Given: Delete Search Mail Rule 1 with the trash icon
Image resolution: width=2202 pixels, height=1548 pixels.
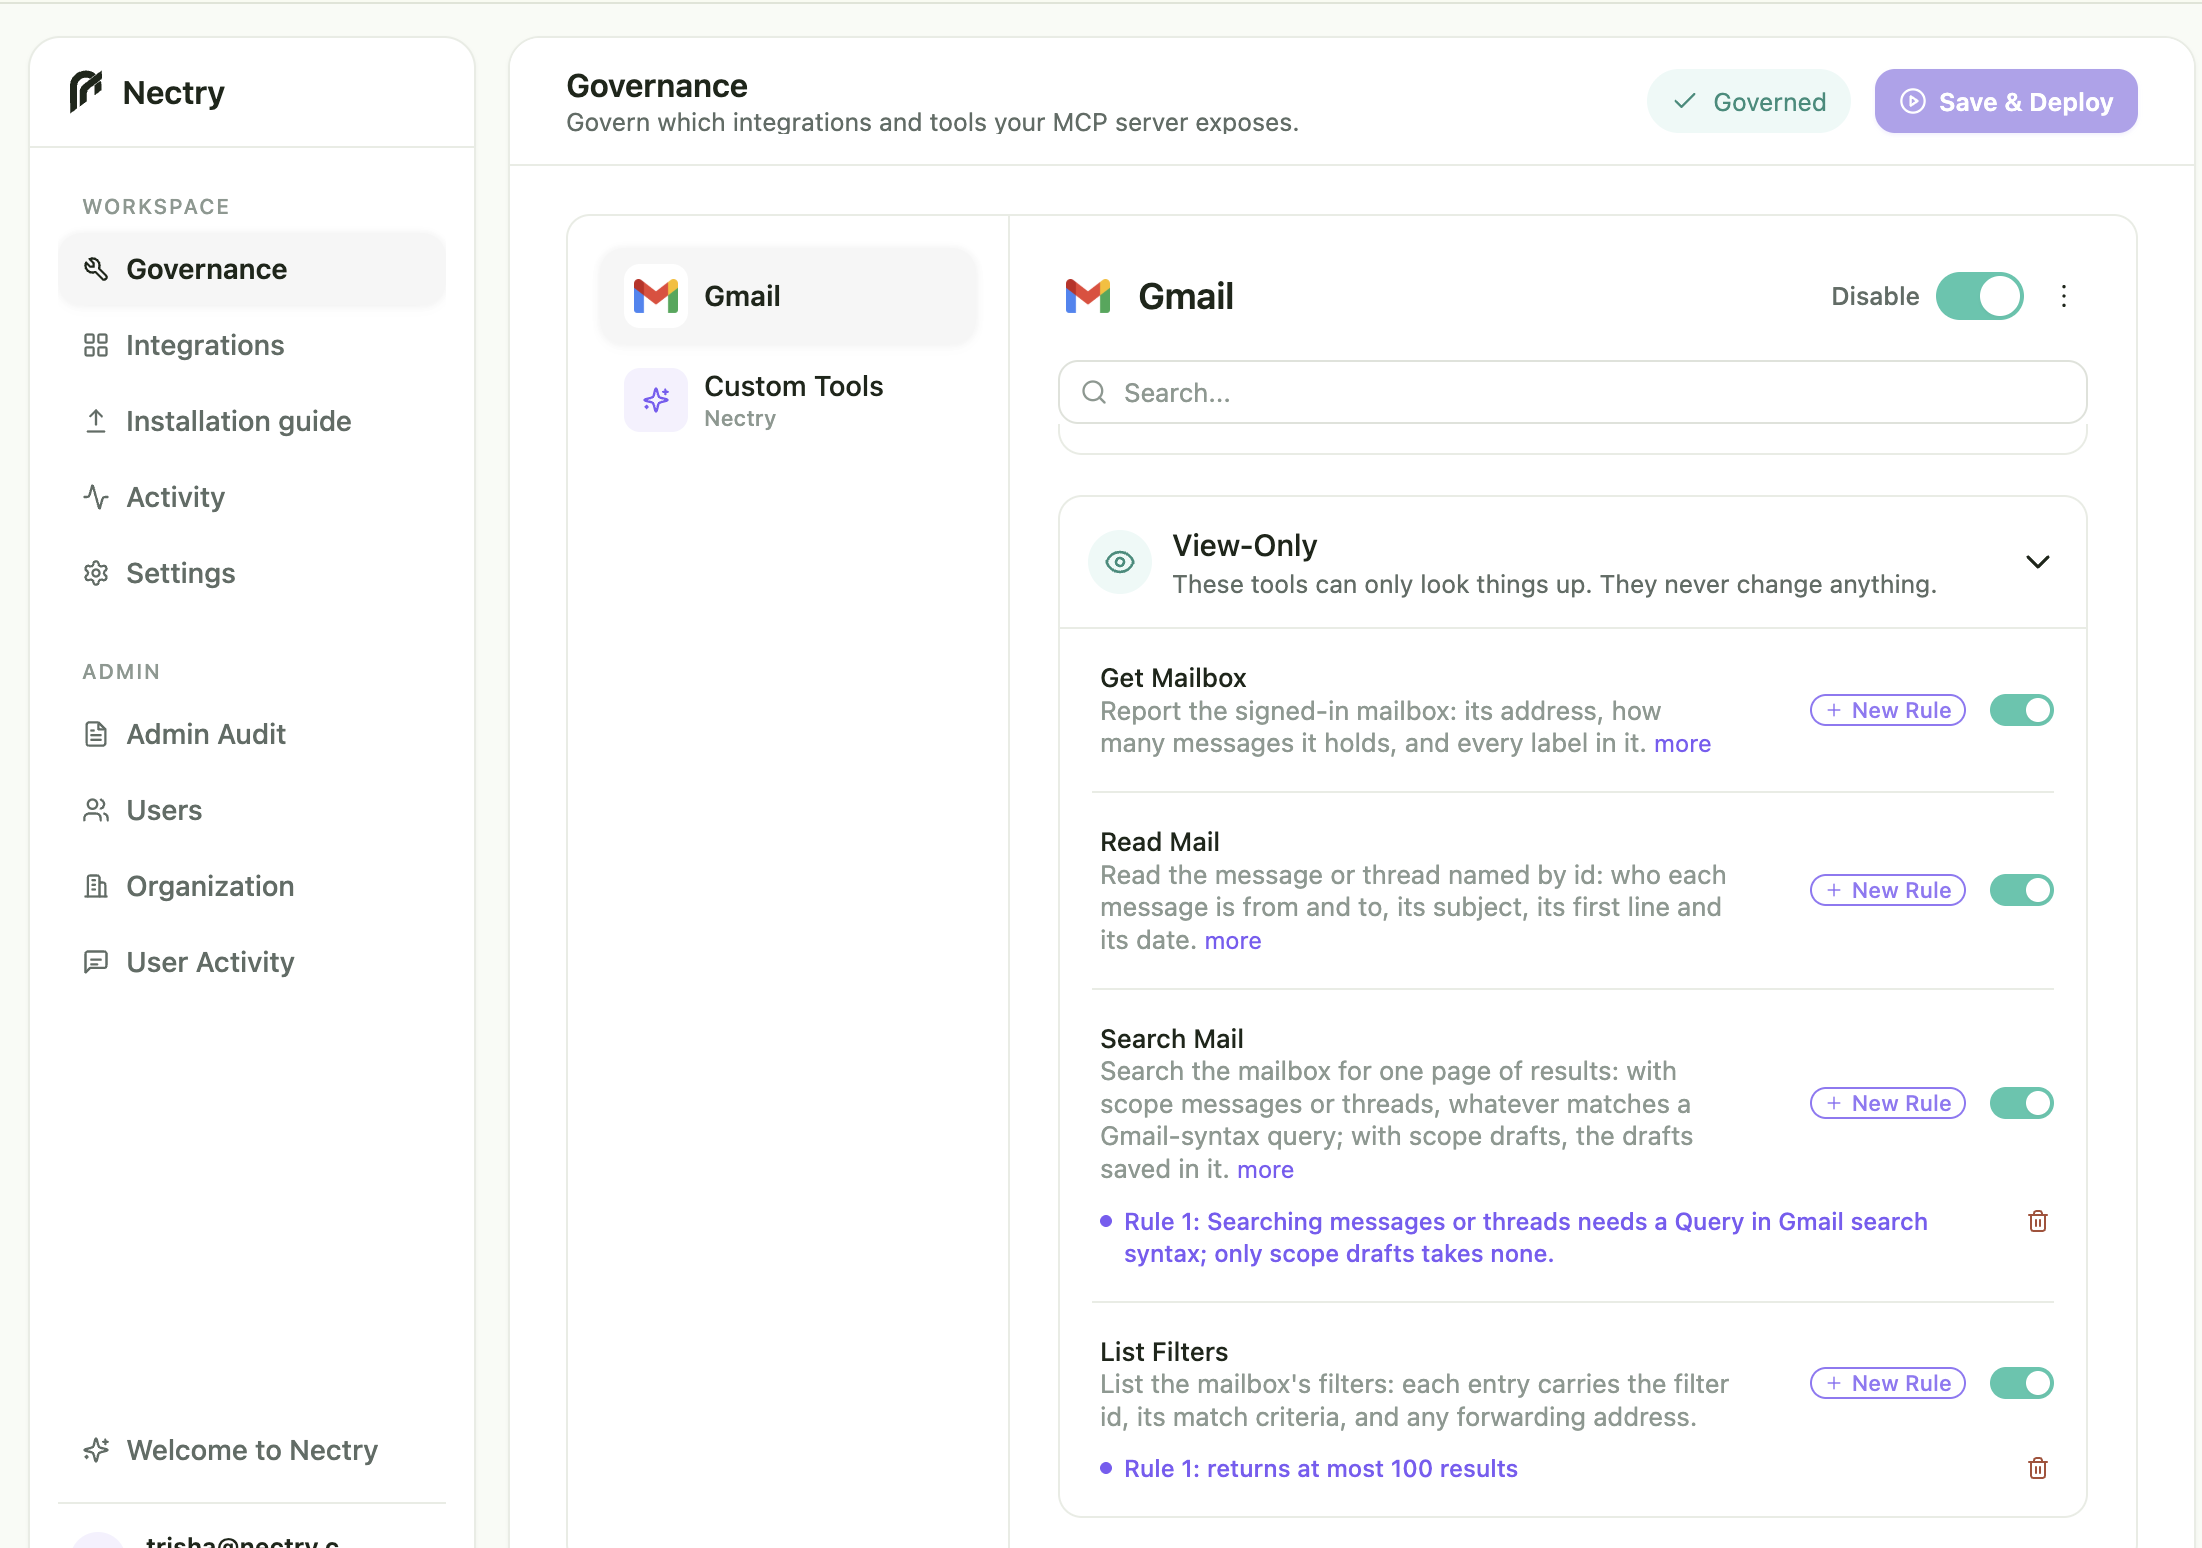Looking at the screenshot, I should (2038, 1221).
